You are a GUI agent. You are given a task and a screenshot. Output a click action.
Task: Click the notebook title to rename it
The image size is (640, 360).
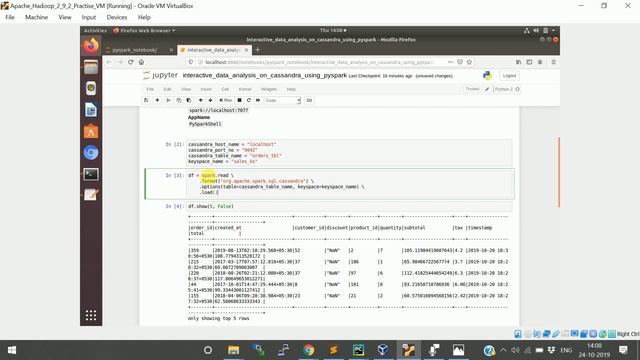(264, 76)
